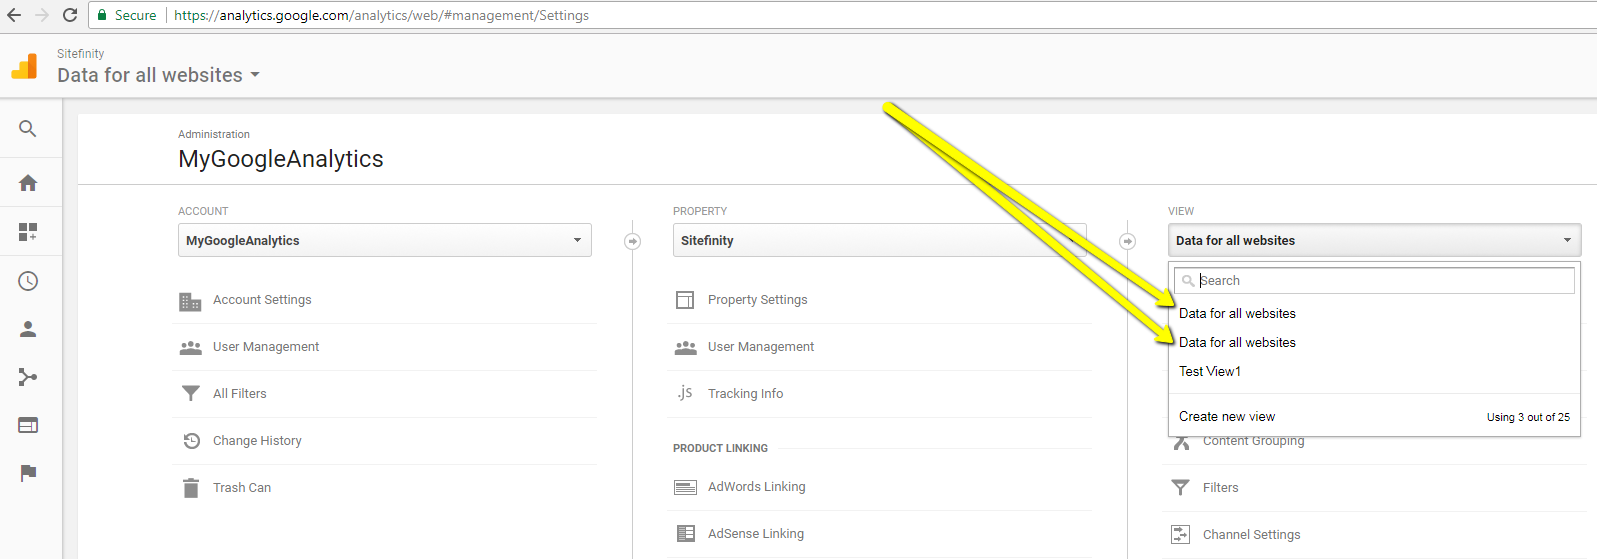Open account column User Management link
Viewport: 1597px width, 559px height.
tap(266, 347)
